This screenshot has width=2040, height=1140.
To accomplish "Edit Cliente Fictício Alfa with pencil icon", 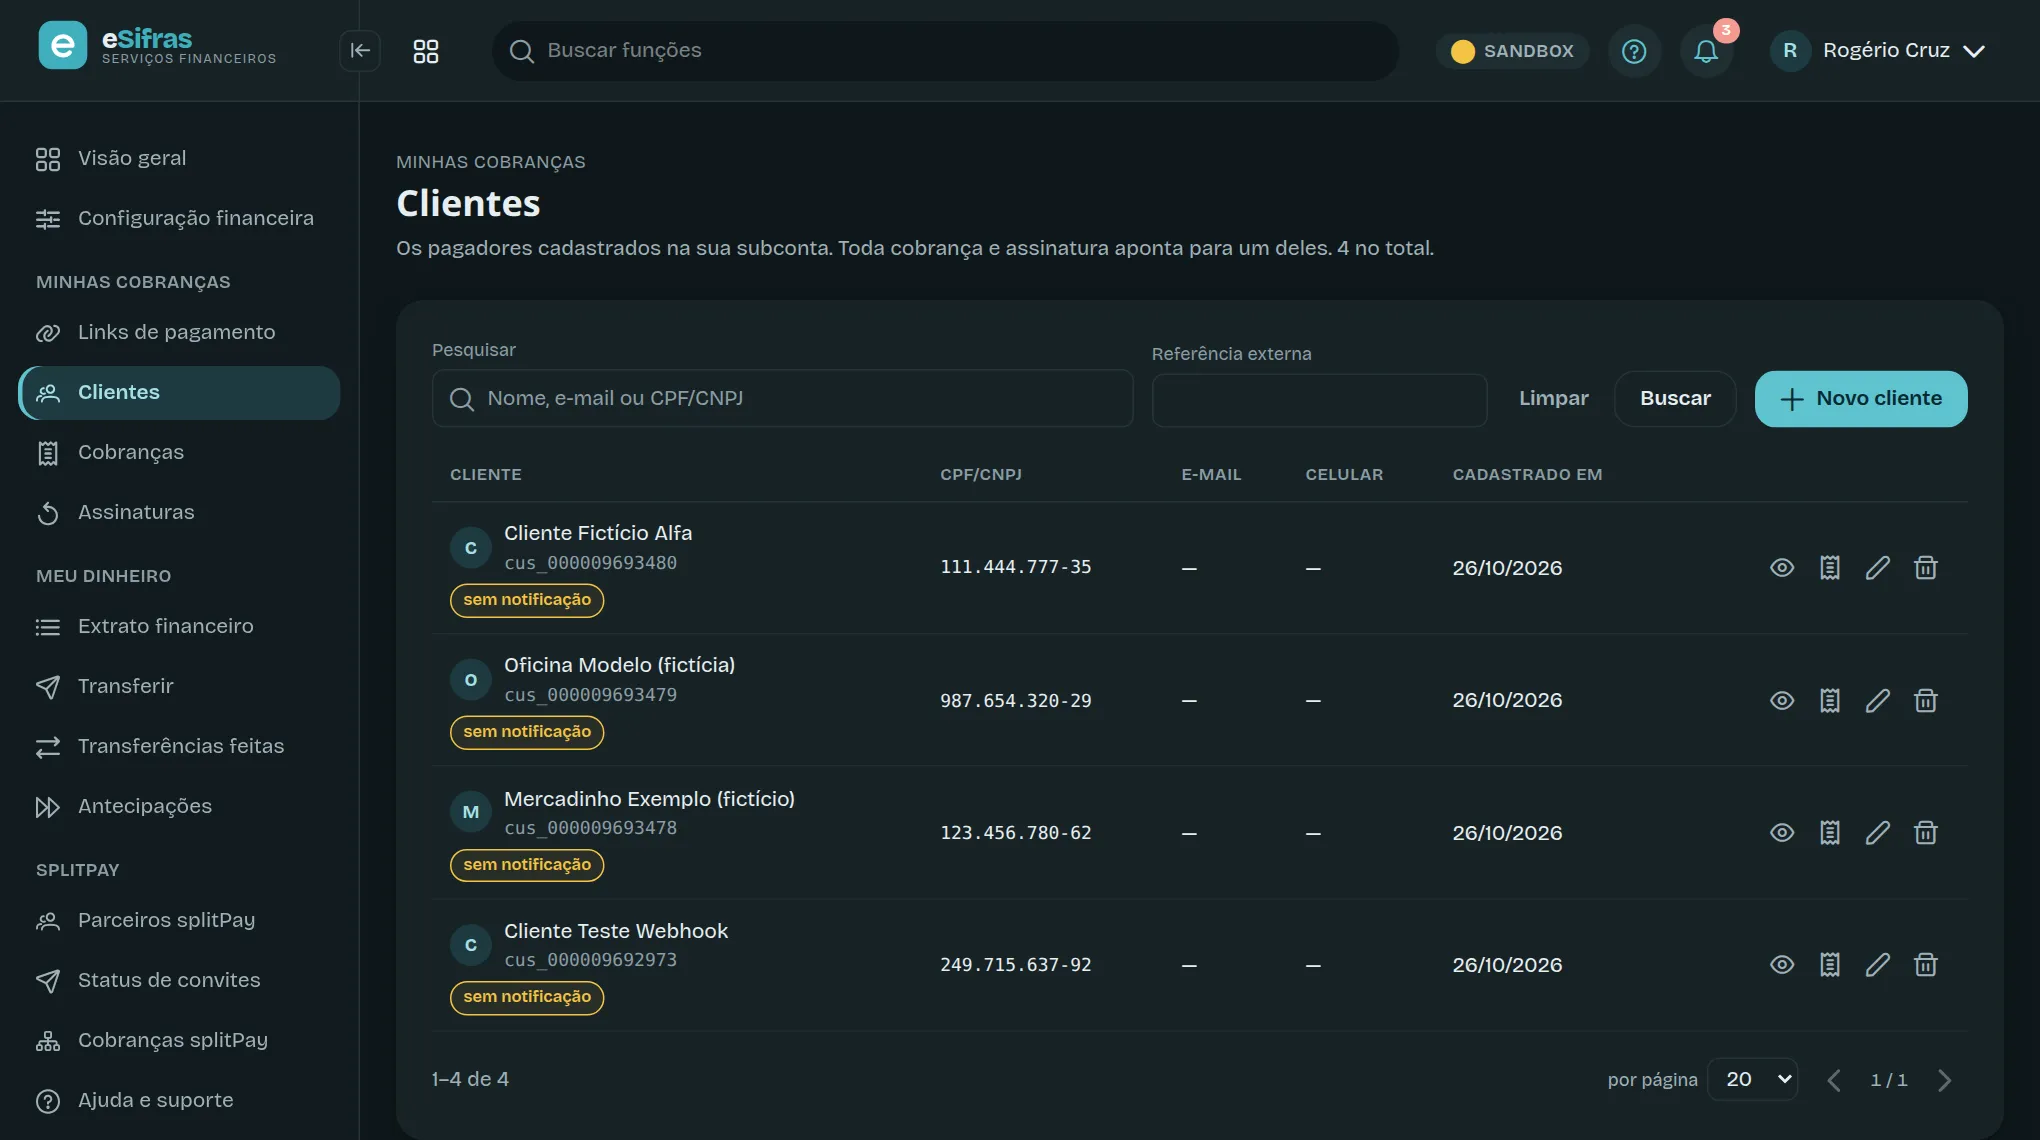I will point(1878,568).
